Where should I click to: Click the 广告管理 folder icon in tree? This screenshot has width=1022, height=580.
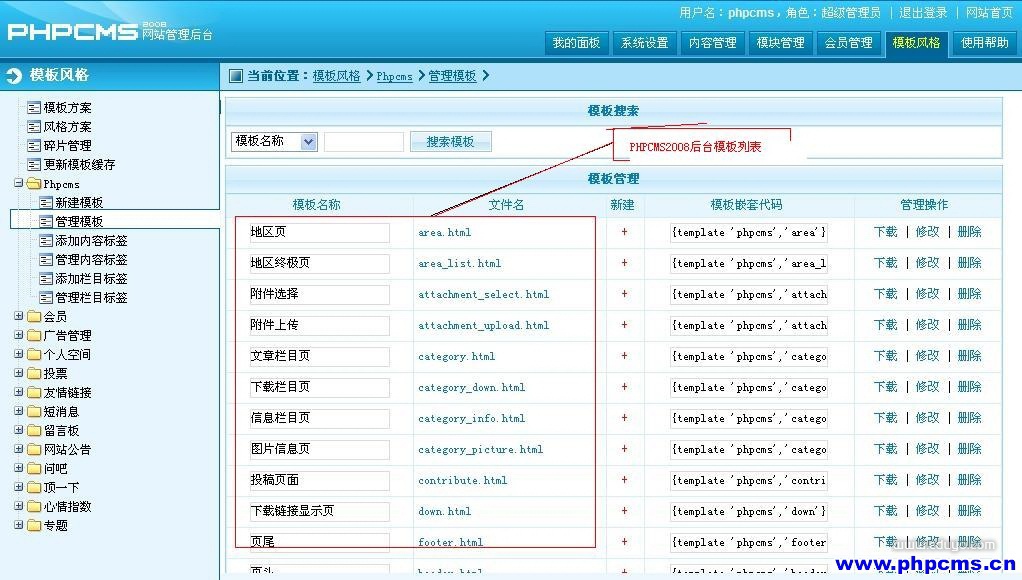(34, 336)
